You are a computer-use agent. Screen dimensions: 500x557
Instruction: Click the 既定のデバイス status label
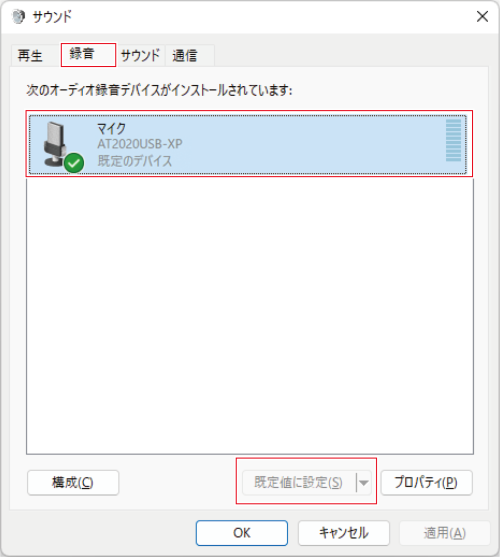pos(135,161)
